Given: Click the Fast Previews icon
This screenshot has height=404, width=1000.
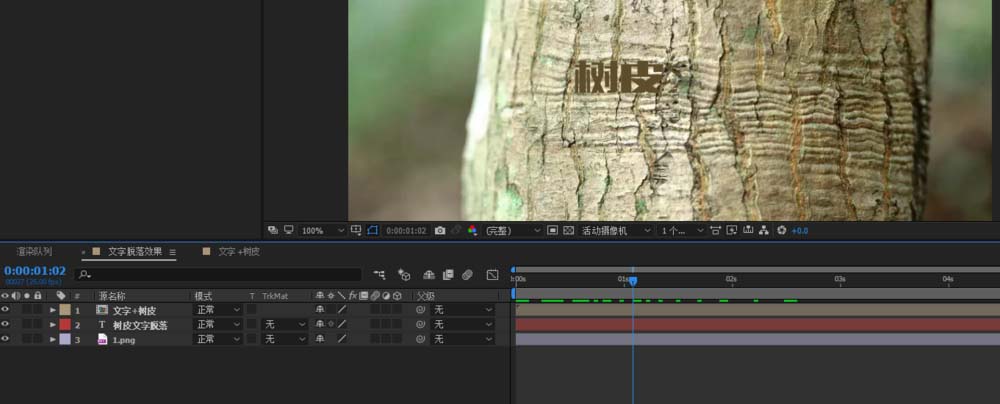Looking at the screenshot, I should pyautogui.click(x=732, y=230).
